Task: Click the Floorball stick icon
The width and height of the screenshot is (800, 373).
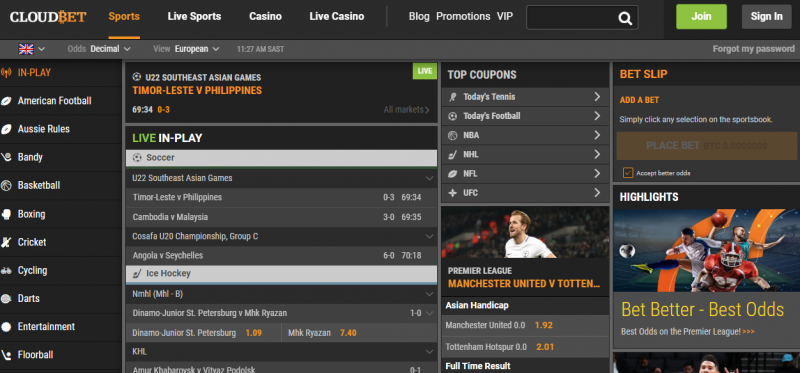Action: click(6, 355)
